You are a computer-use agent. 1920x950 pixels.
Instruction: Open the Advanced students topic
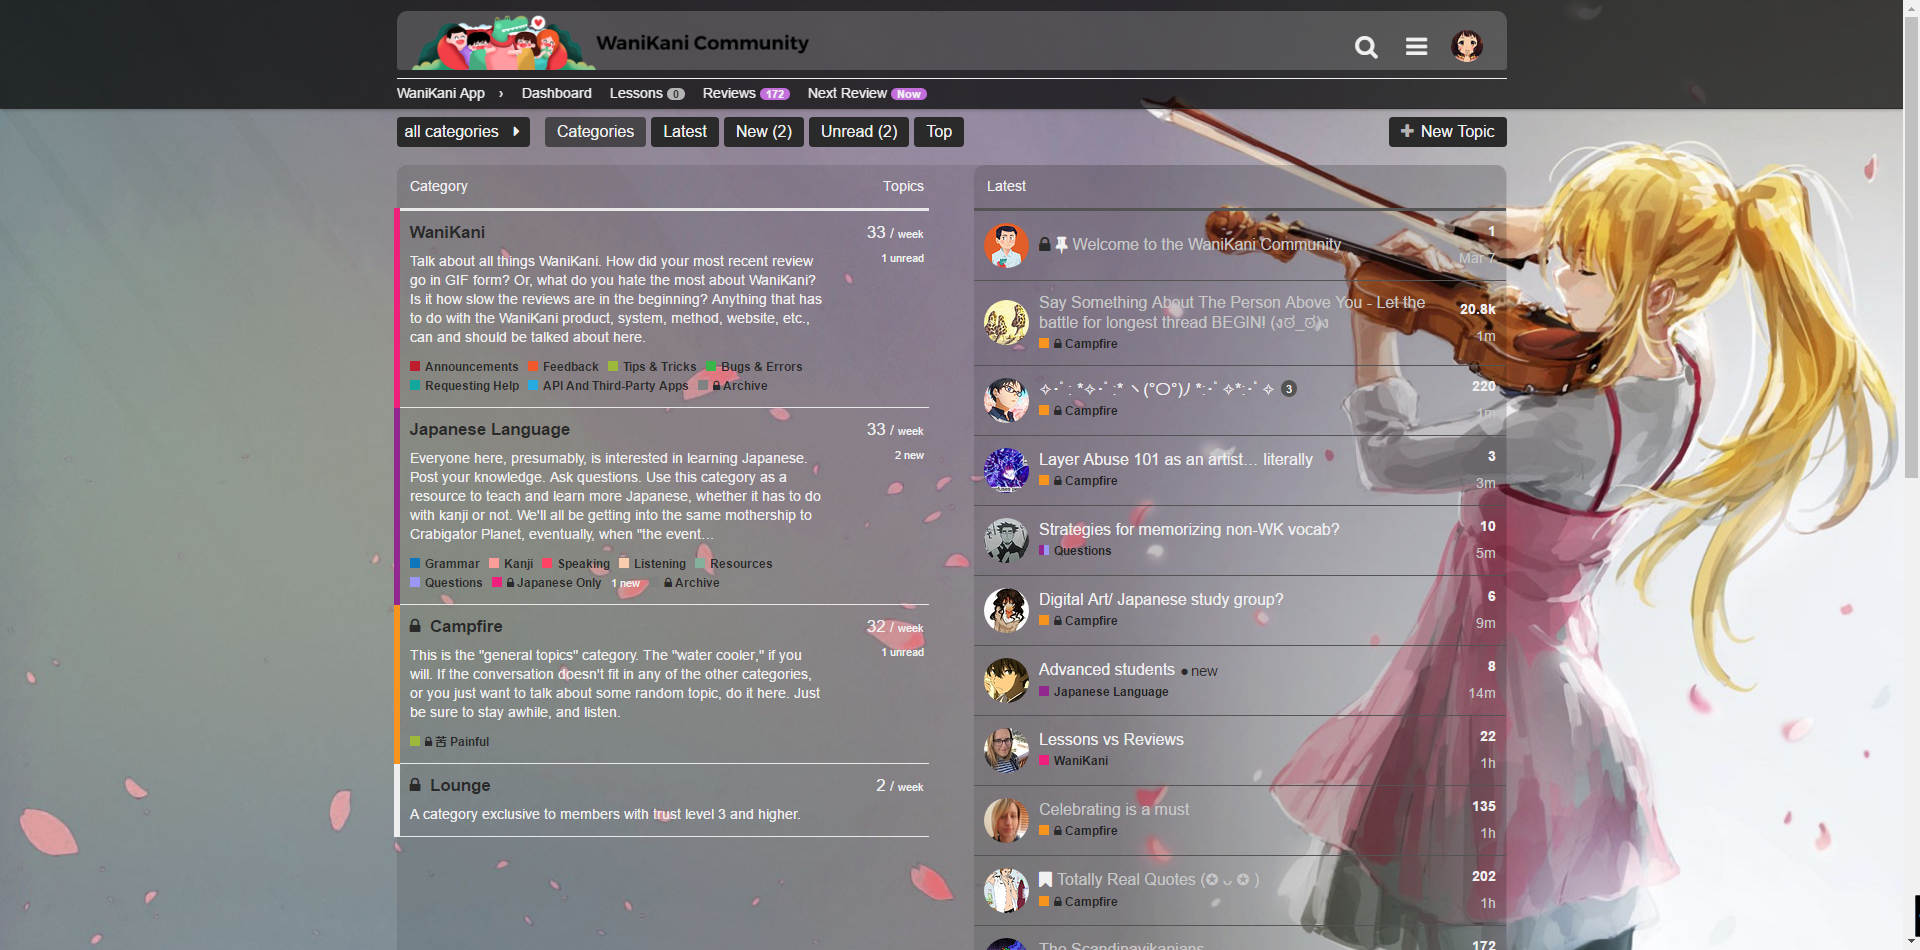coord(1106,669)
